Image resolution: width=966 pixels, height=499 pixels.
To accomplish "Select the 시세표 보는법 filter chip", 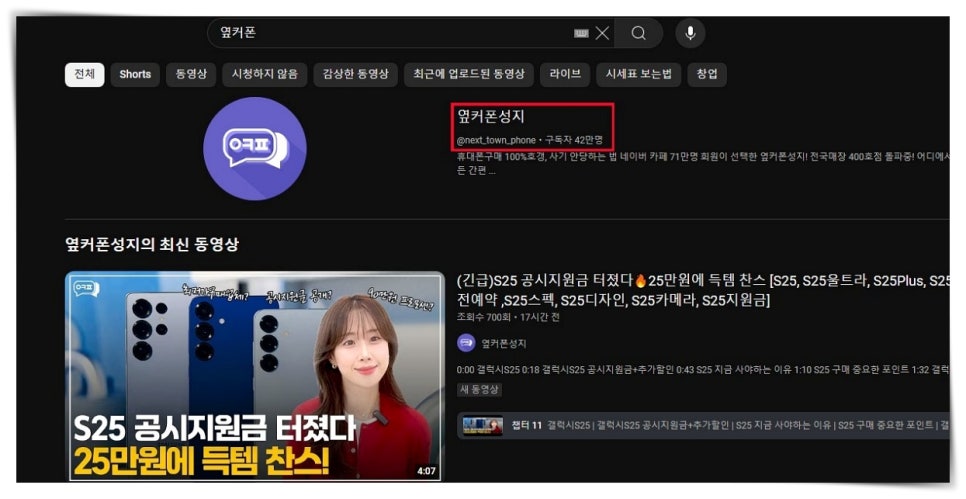I will coord(638,75).
